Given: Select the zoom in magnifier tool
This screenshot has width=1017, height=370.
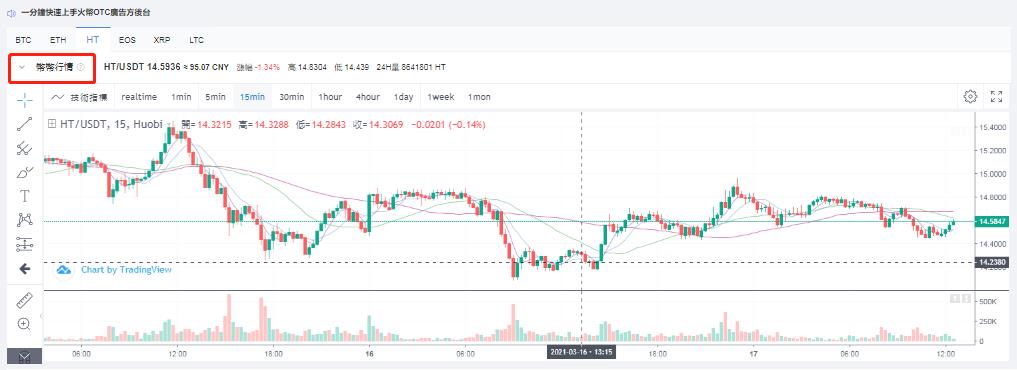Looking at the screenshot, I should coord(25,324).
